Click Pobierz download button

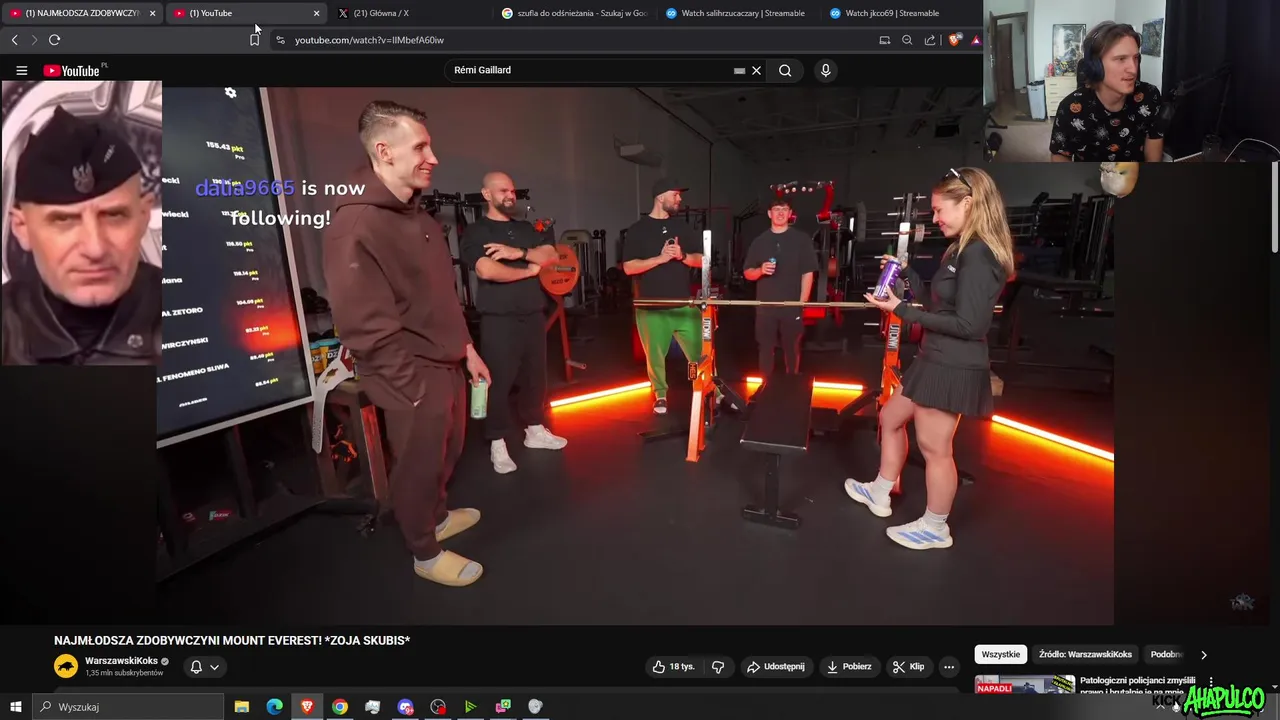(x=848, y=667)
